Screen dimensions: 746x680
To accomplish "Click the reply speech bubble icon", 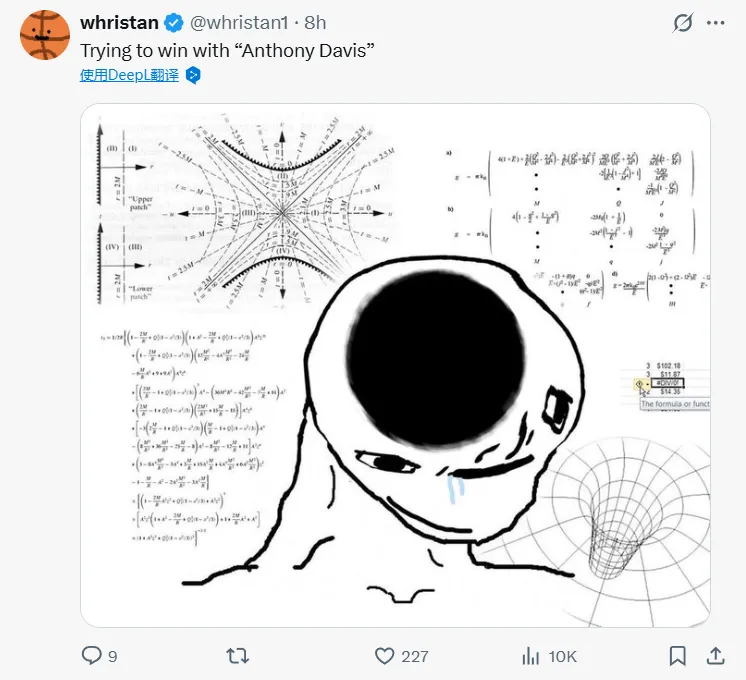I will click(91, 656).
